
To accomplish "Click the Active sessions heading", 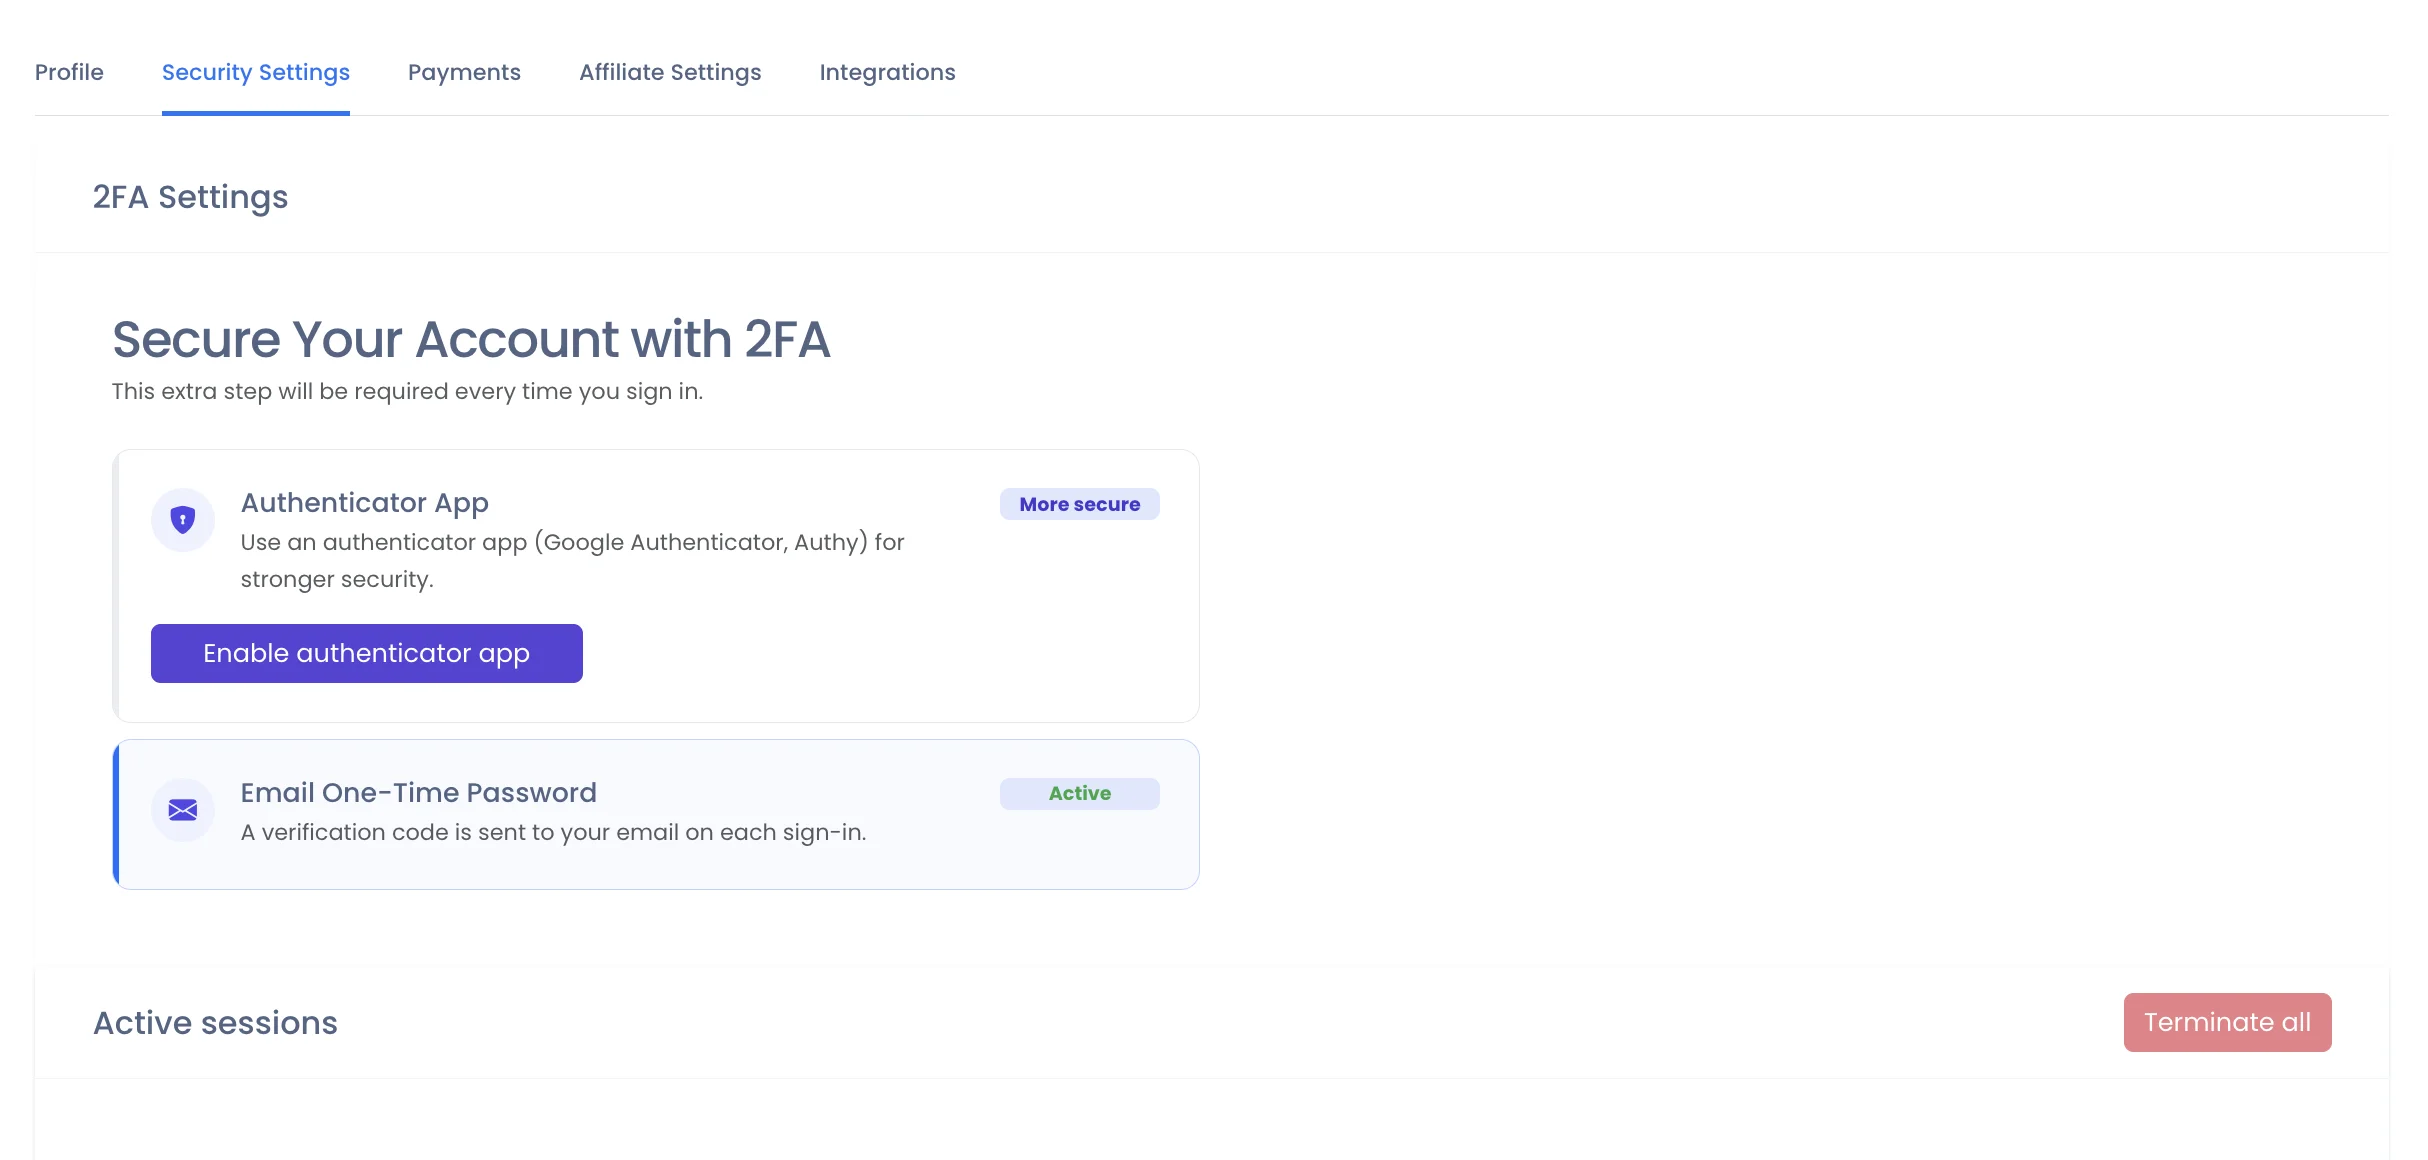I will point(215,1023).
